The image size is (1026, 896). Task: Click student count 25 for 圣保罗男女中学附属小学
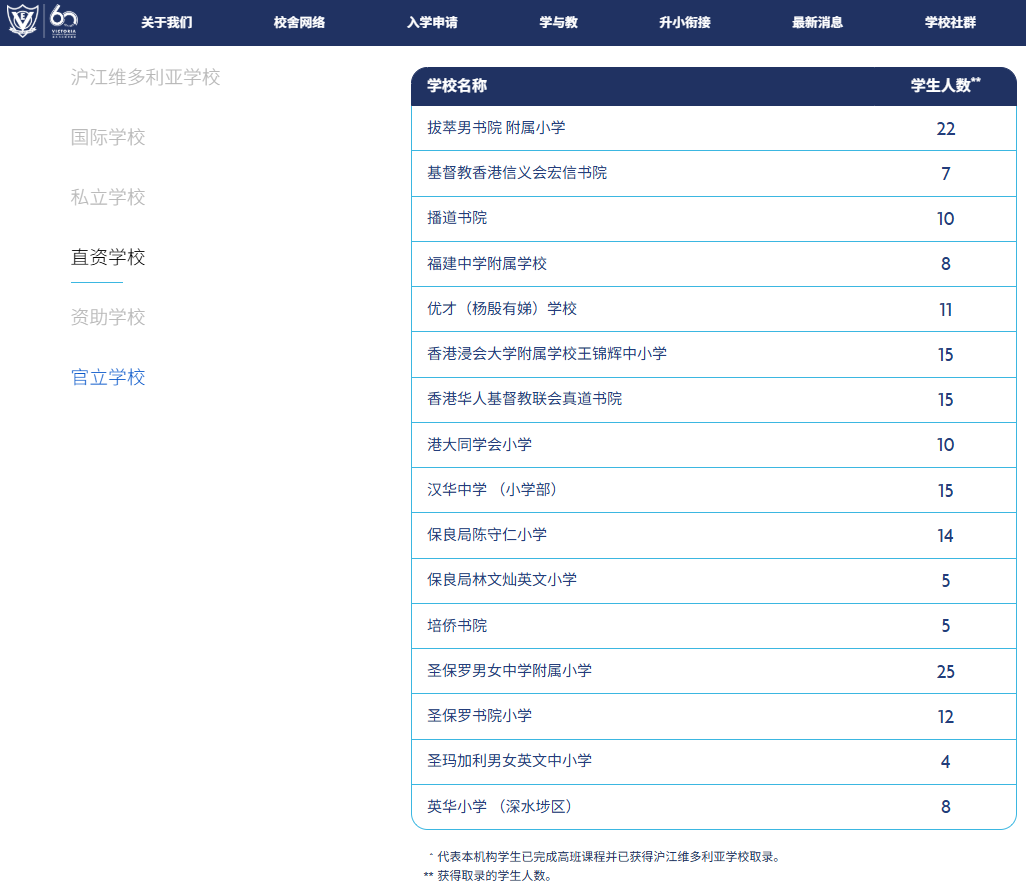click(x=946, y=672)
